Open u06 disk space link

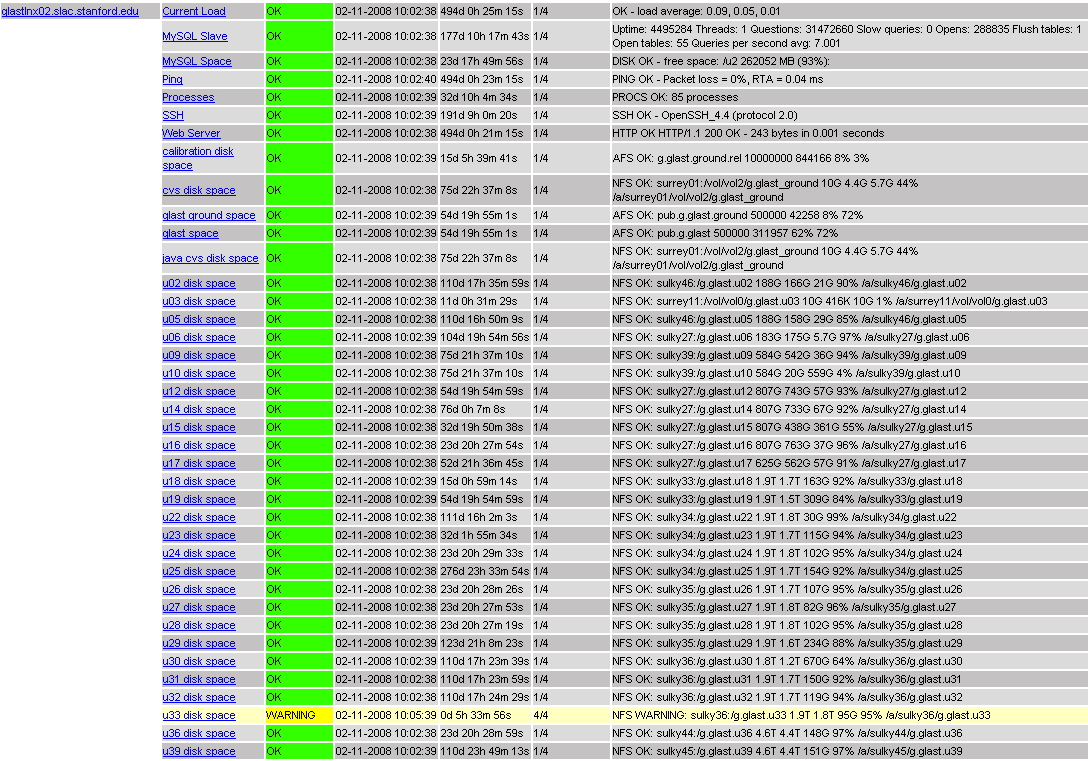pos(199,337)
